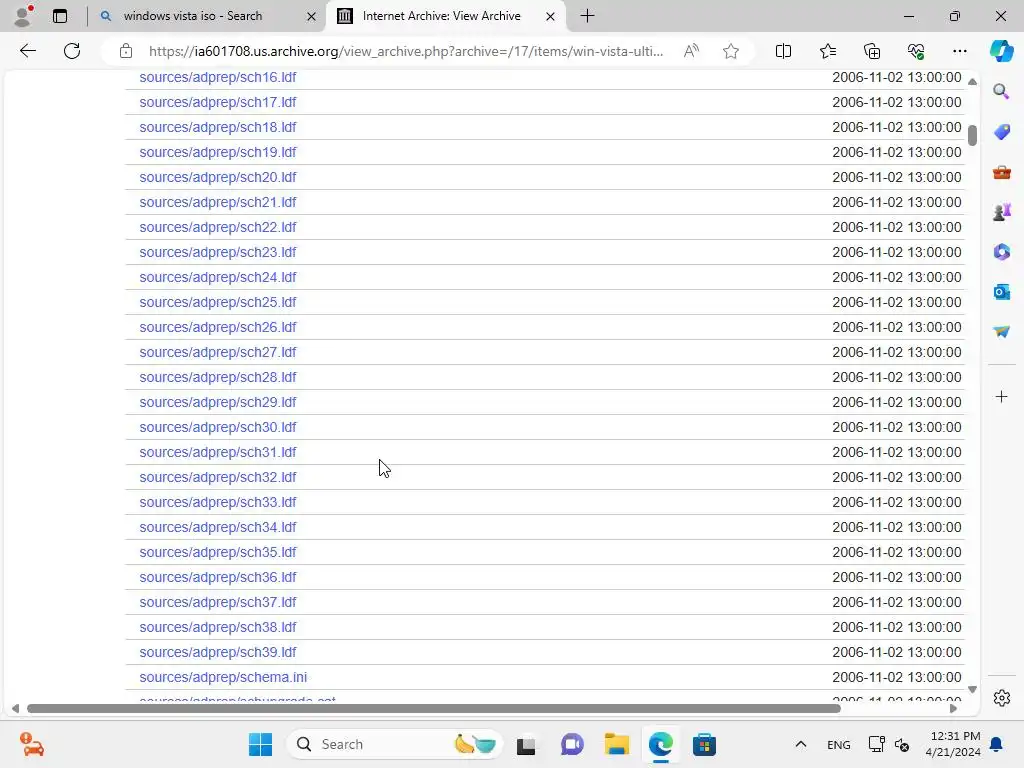Select the date on the sch30.ldf row
Viewport: 1024px width, 768px height.
click(x=897, y=427)
